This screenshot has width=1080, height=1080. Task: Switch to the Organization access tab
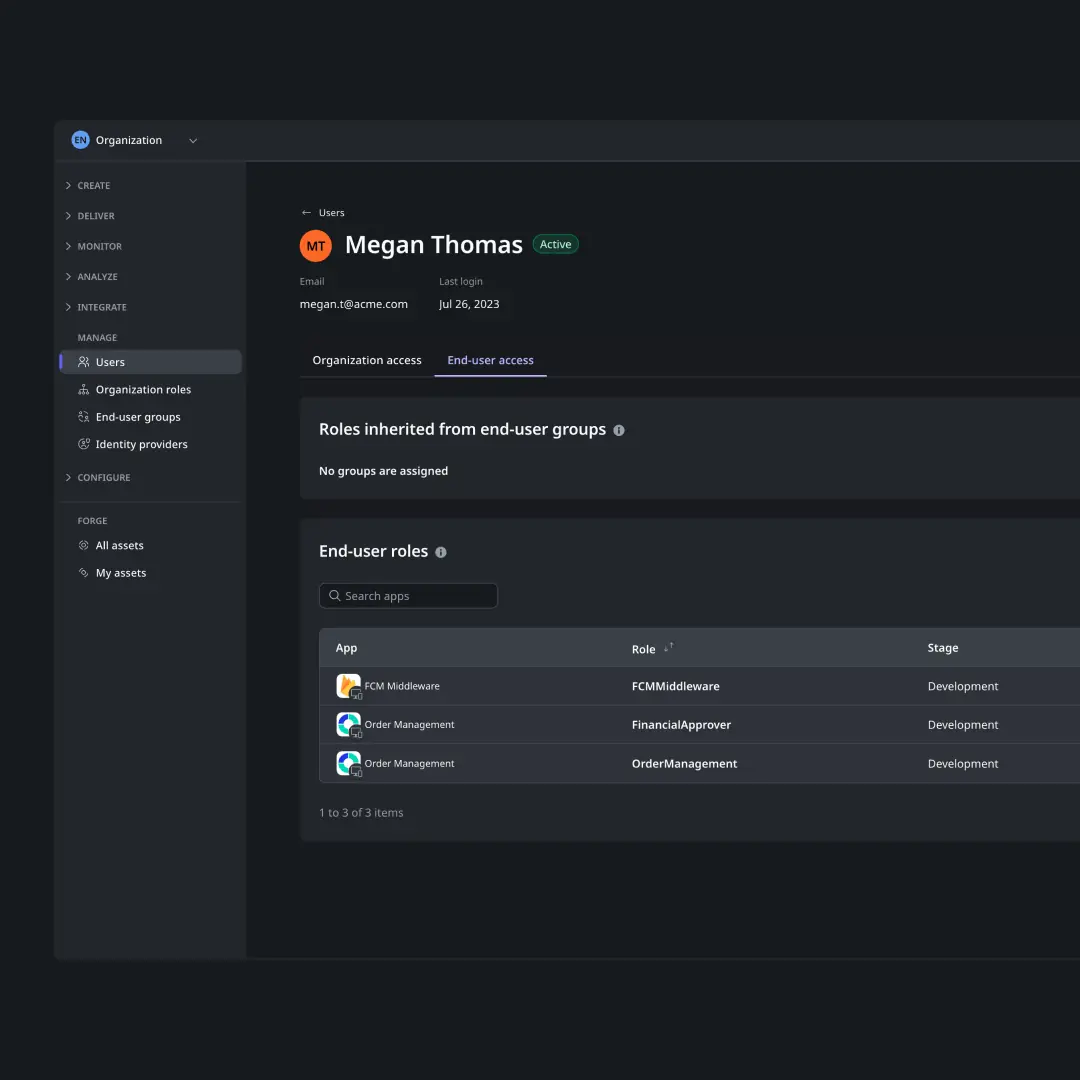[367, 360]
